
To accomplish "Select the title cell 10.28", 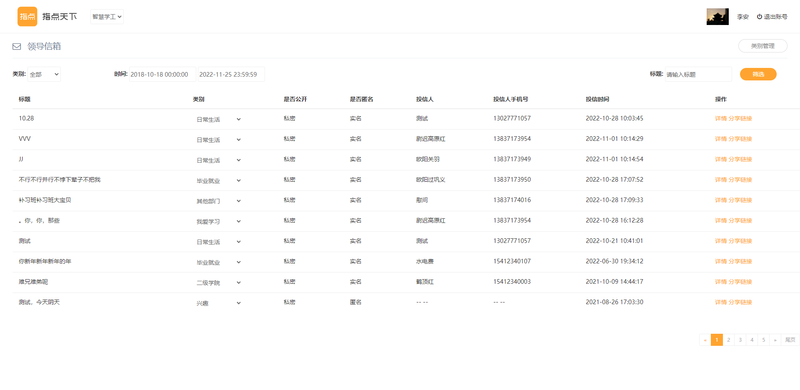I will (26, 118).
